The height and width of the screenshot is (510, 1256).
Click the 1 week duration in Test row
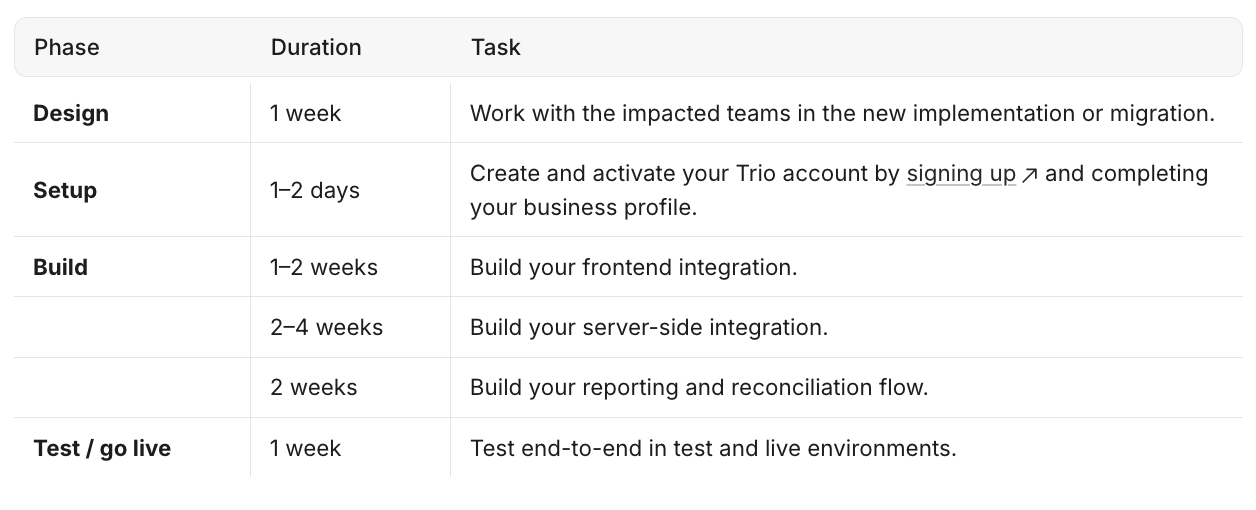(306, 448)
